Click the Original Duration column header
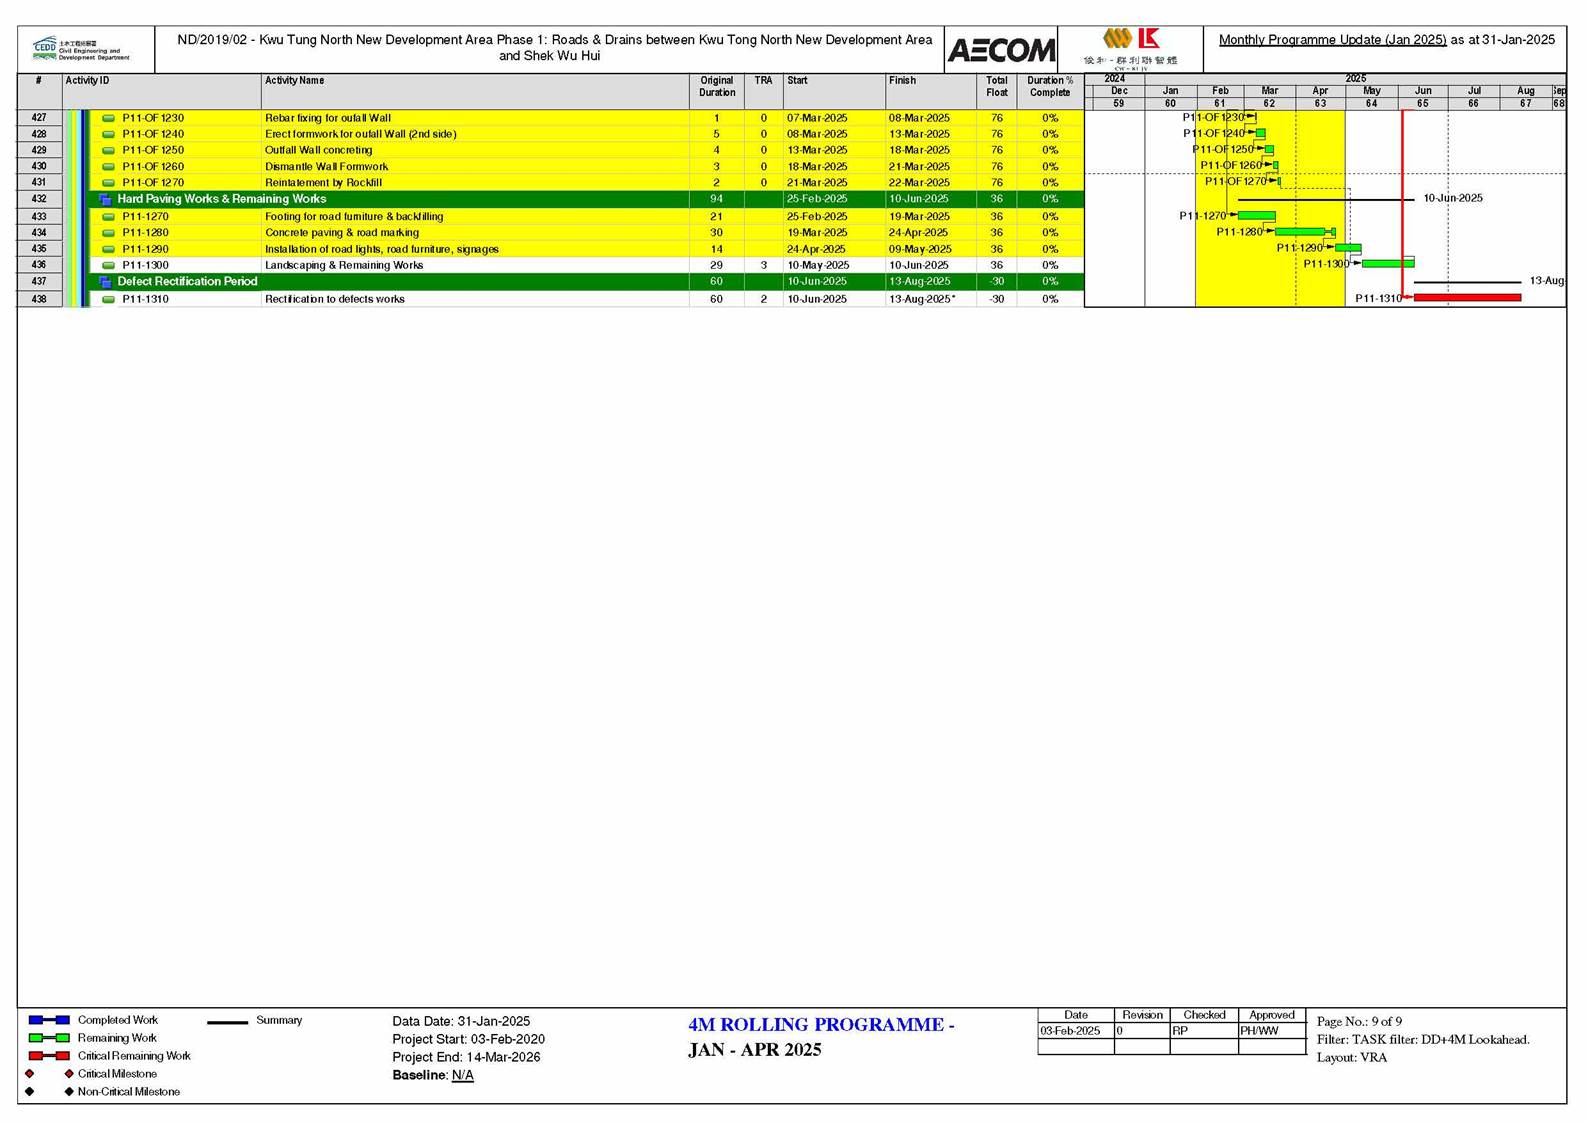Screen dimensions: 1588x1123 pyautogui.click(x=716, y=87)
